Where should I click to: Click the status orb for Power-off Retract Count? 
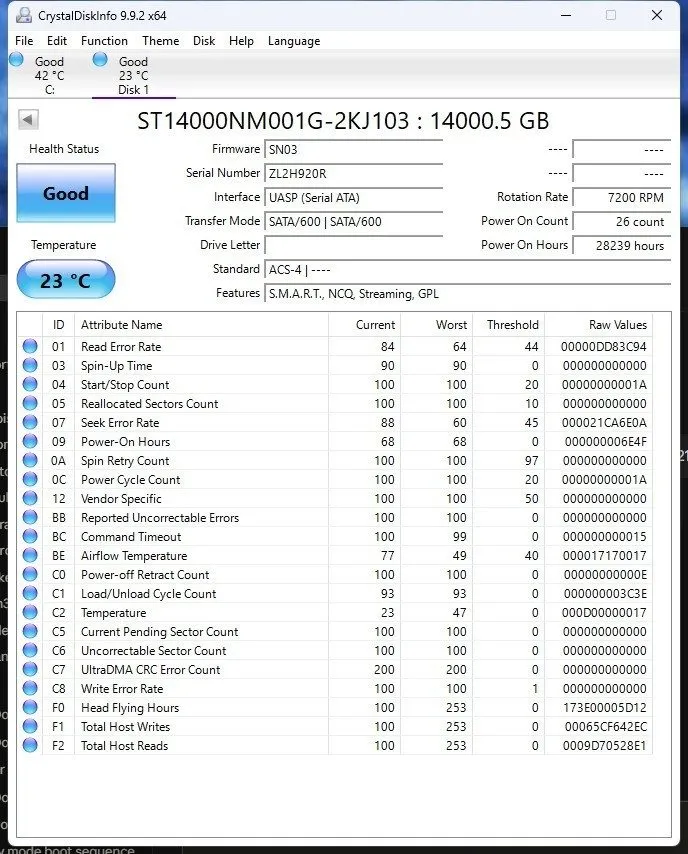coord(30,575)
